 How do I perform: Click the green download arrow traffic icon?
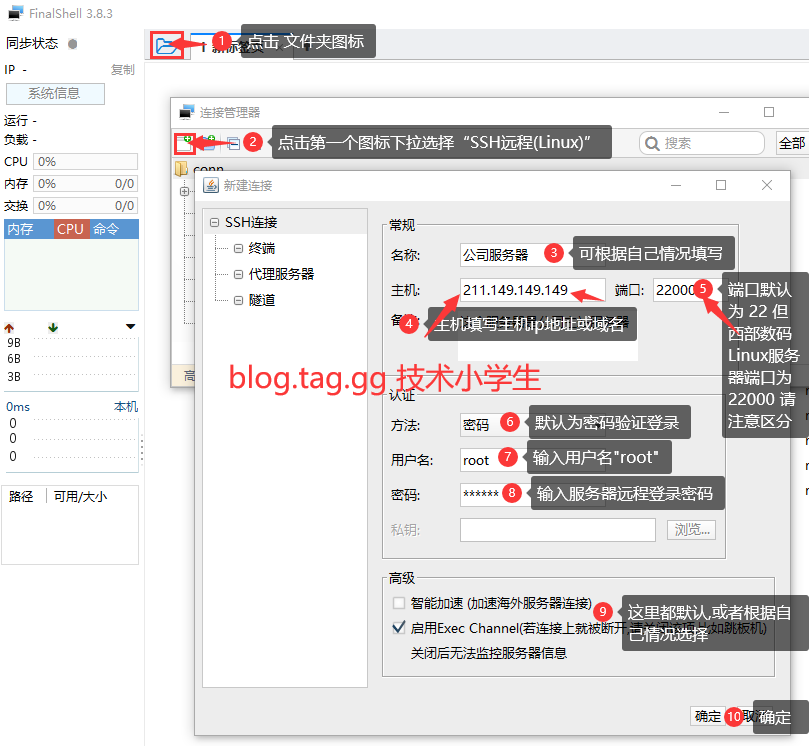(x=52, y=327)
